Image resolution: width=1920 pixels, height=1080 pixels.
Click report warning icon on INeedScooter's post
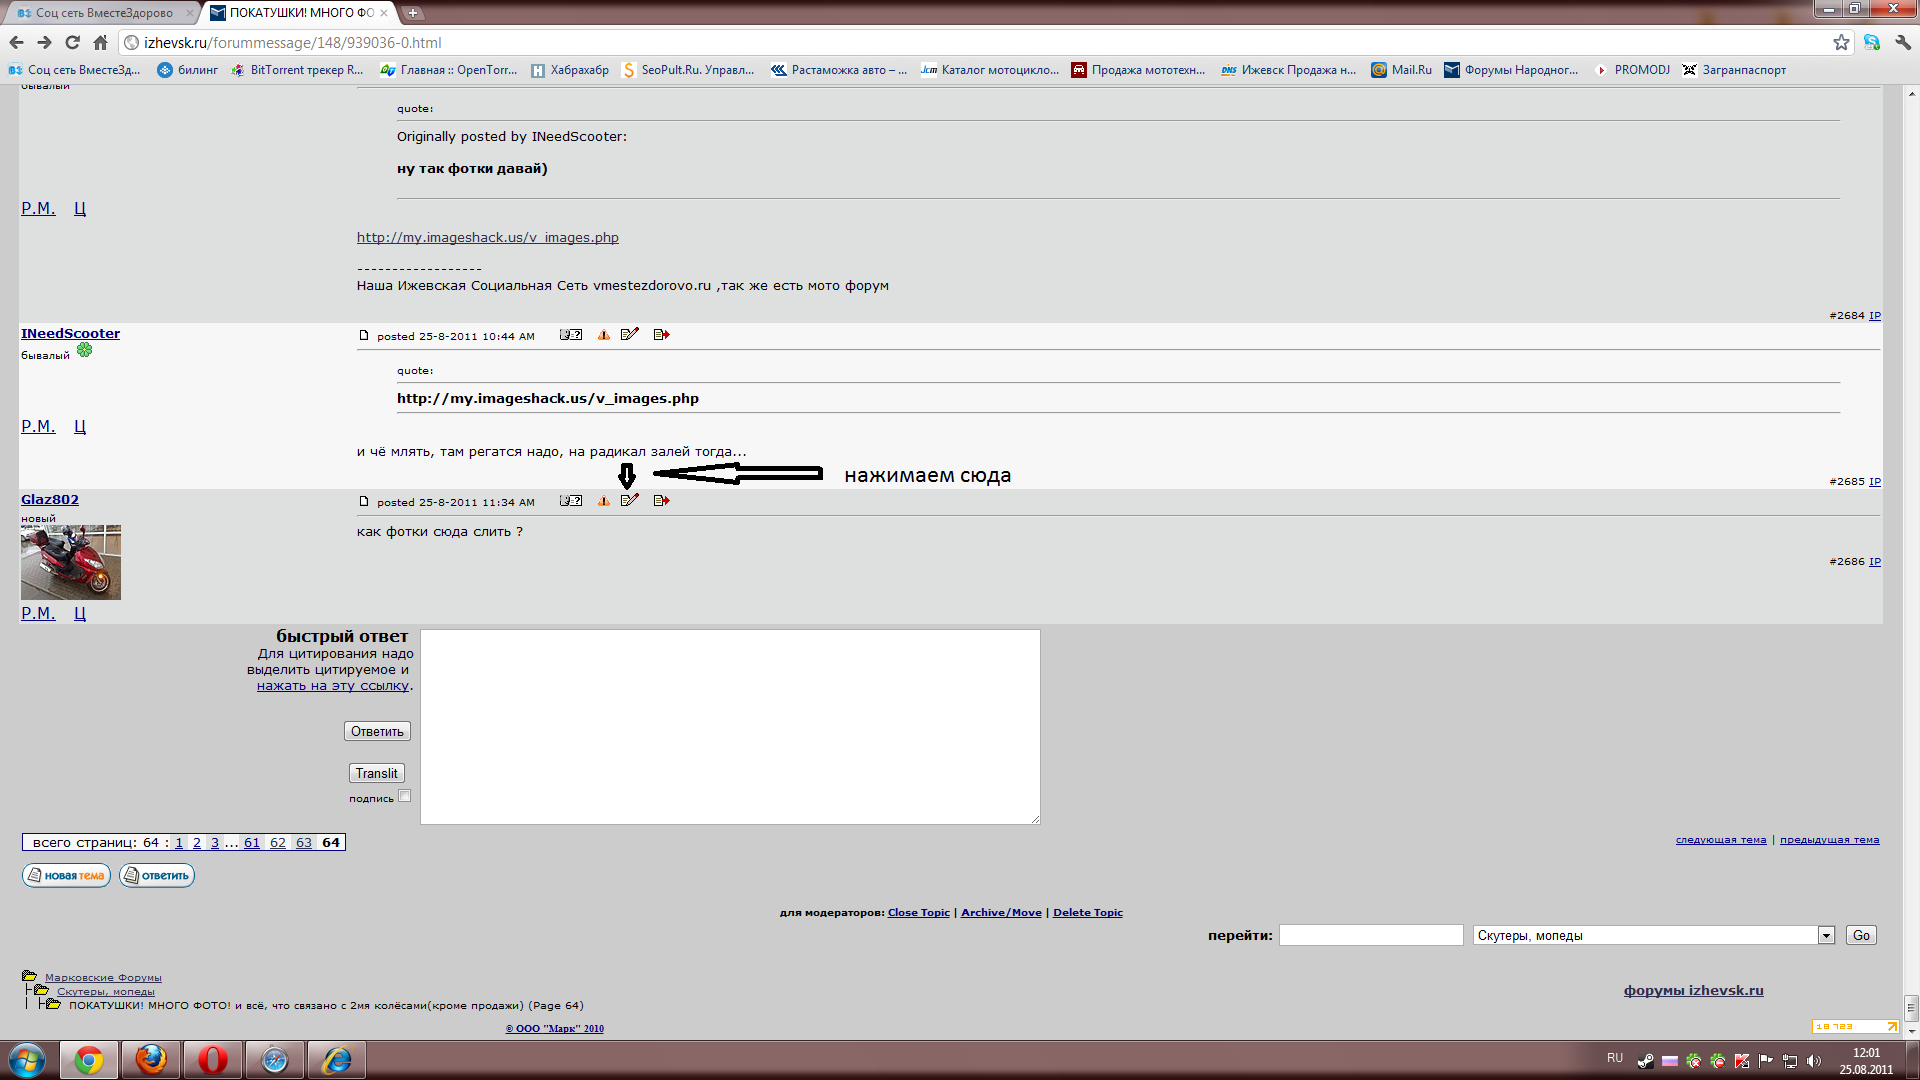click(603, 335)
